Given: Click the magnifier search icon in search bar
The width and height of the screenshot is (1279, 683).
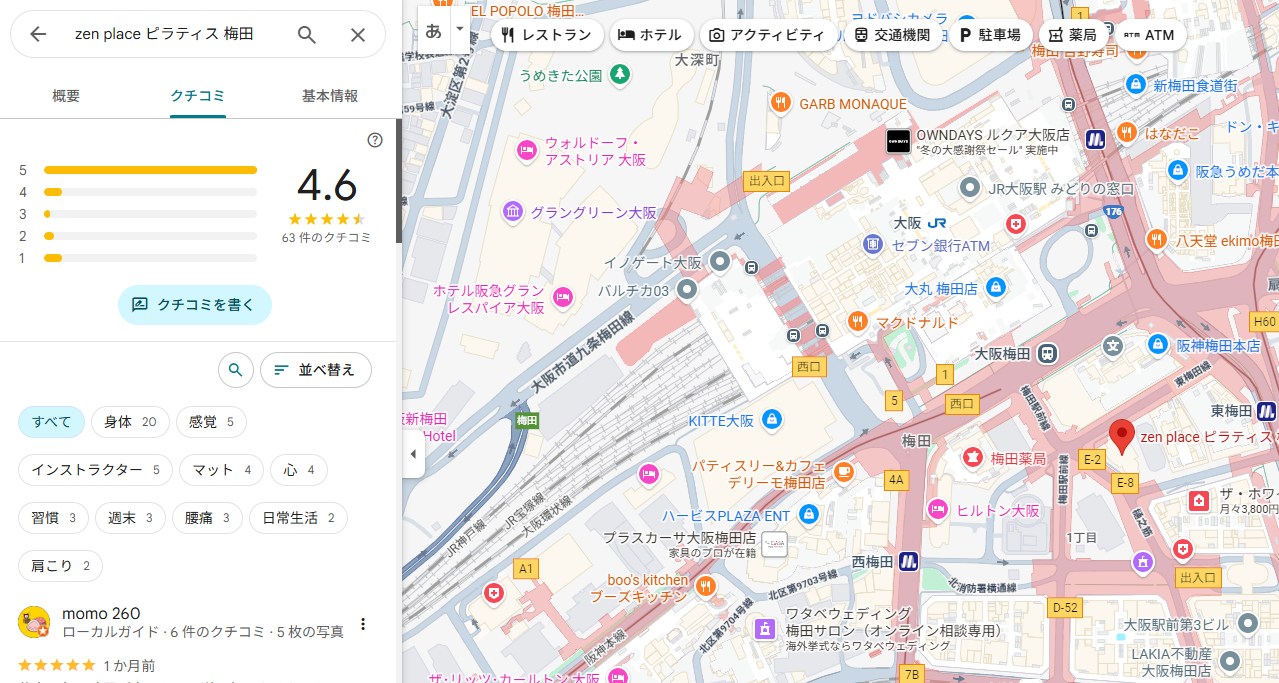Looking at the screenshot, I should point(307,34).
